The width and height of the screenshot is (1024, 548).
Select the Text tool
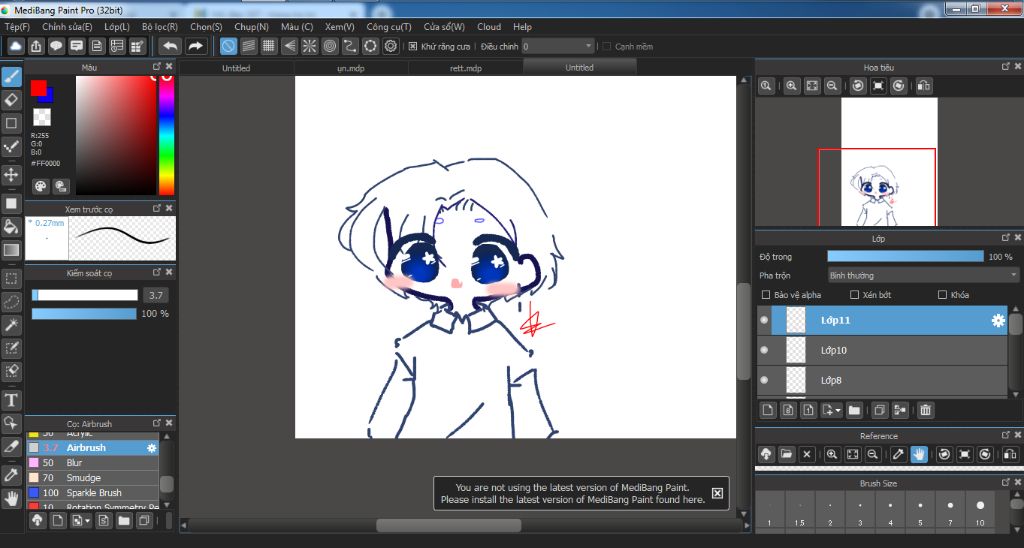(11, 400)
